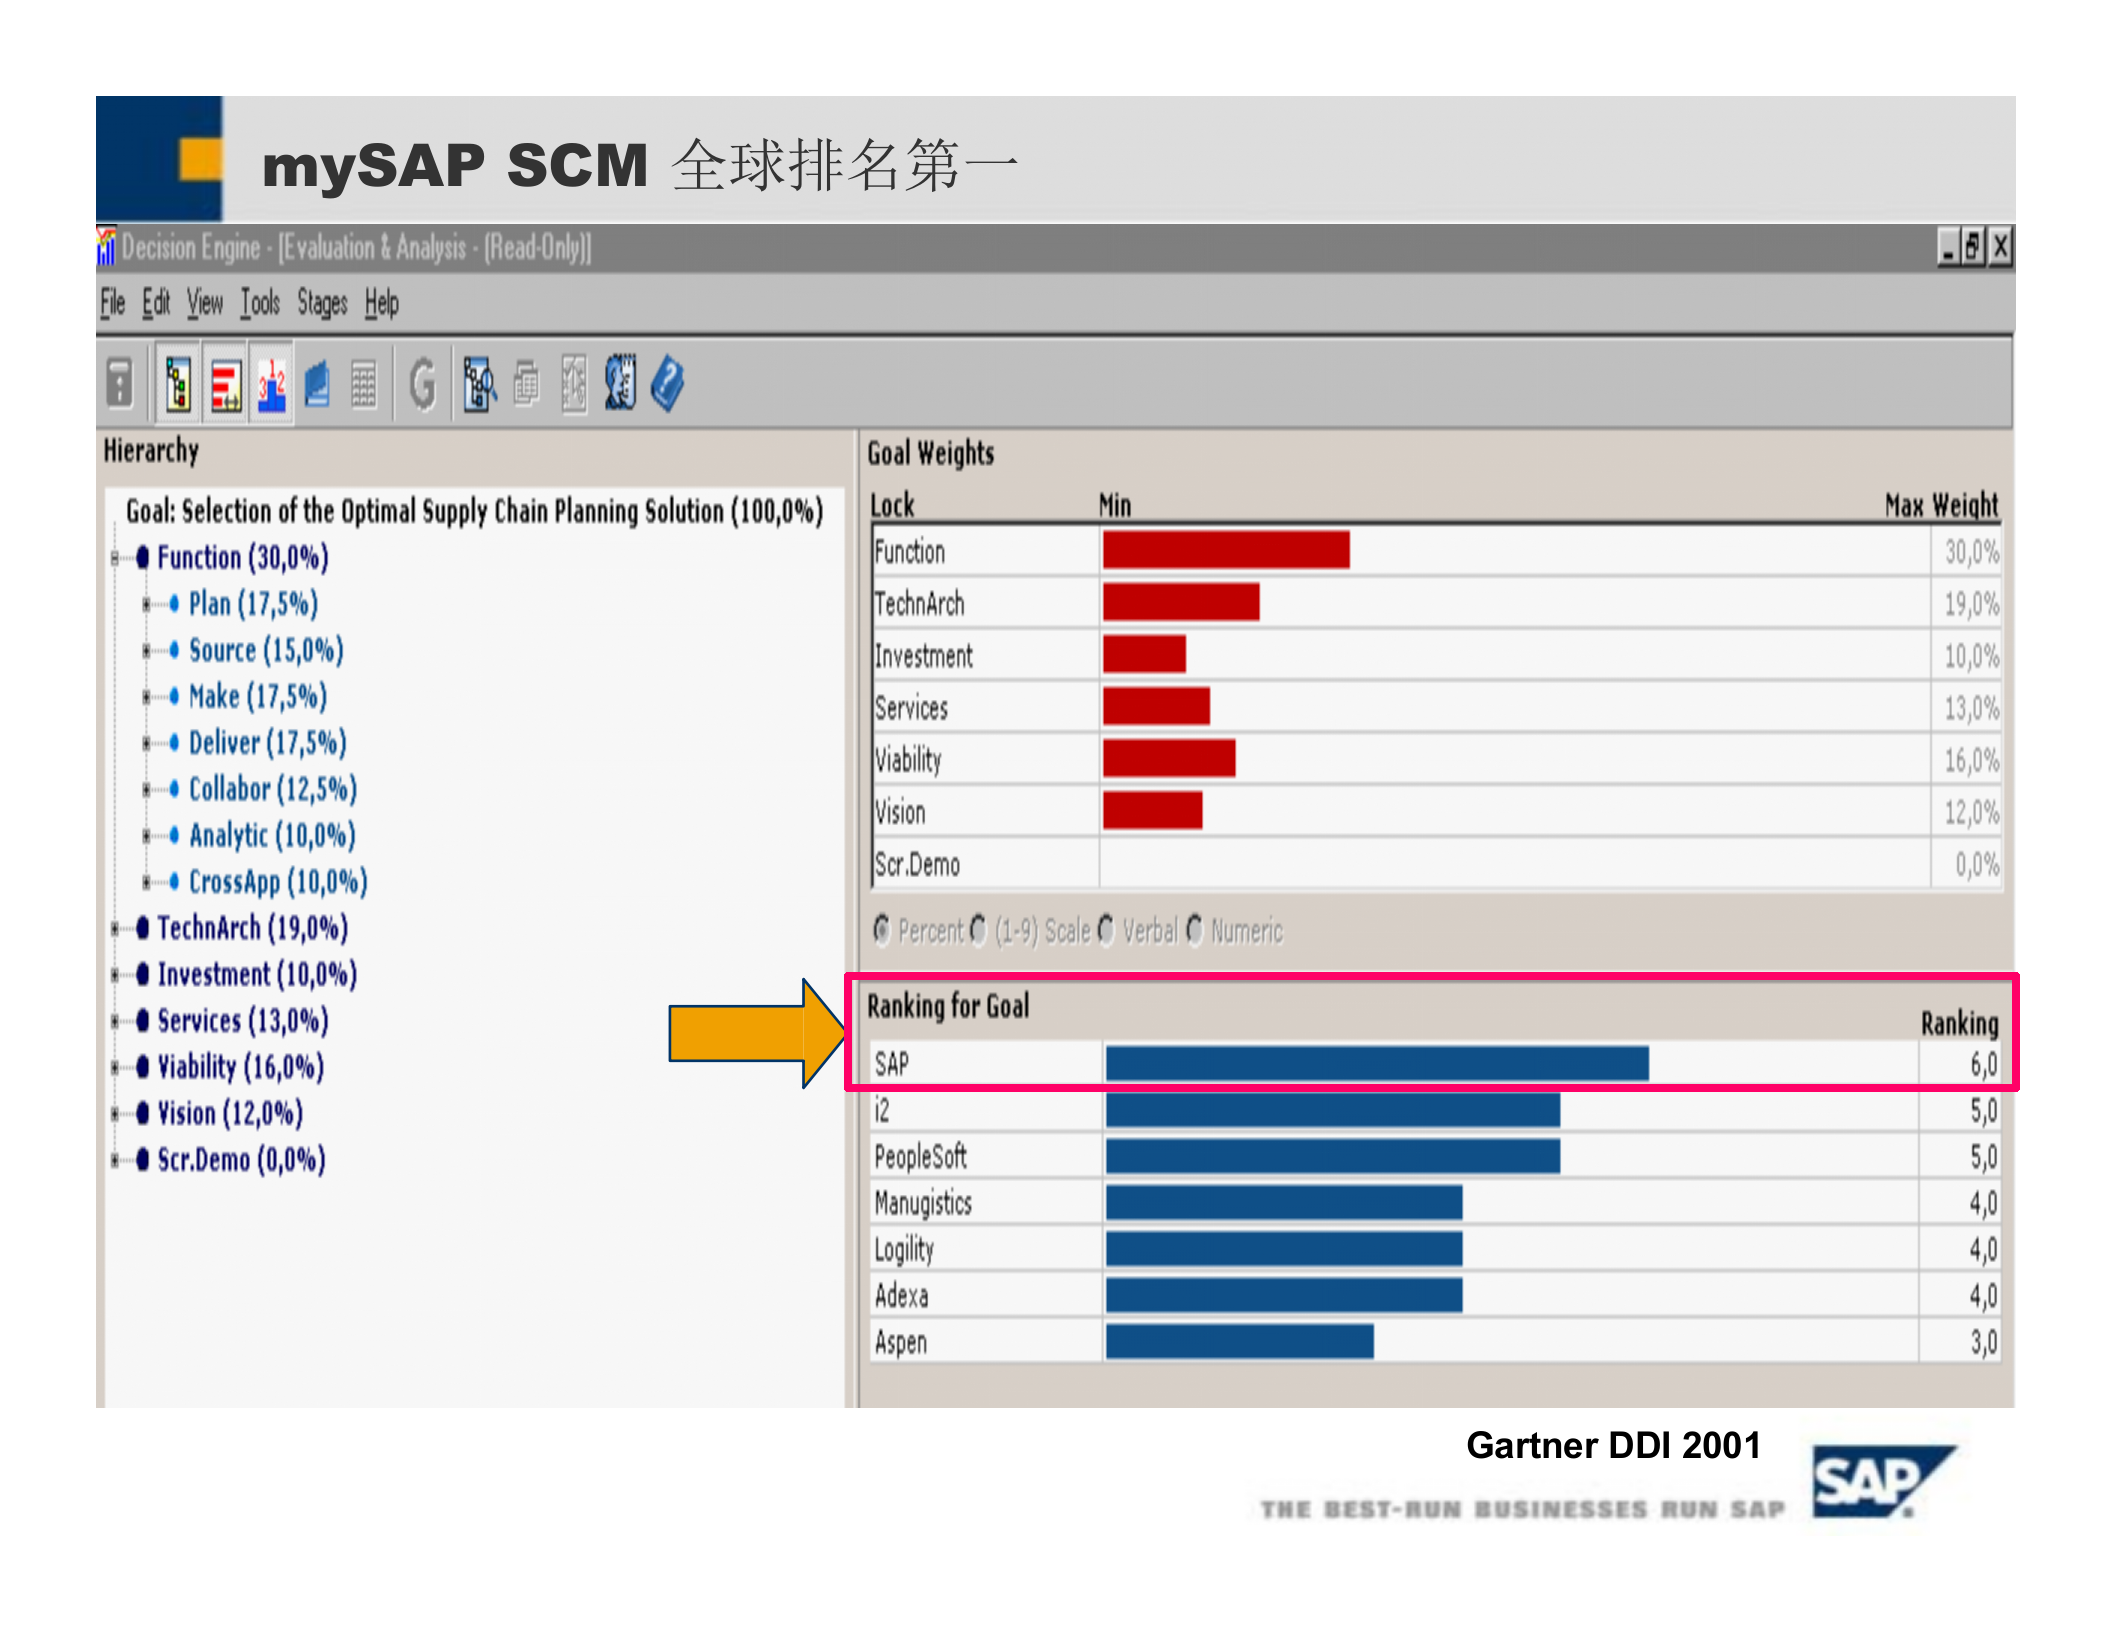
Task: Open the Stages menu
Action: [322, 302]
